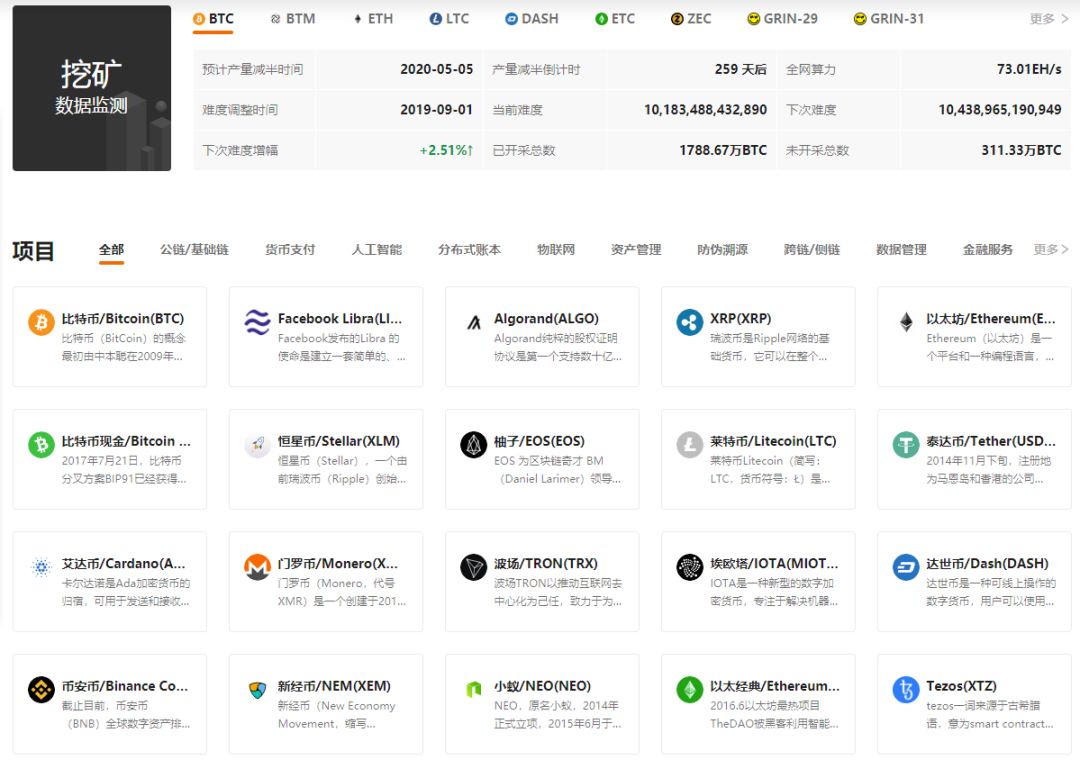This screenshot has height=769, width=1080.
Task: Open the 达世币/Dash(DASH) project title
Action: tap(987, 564)
